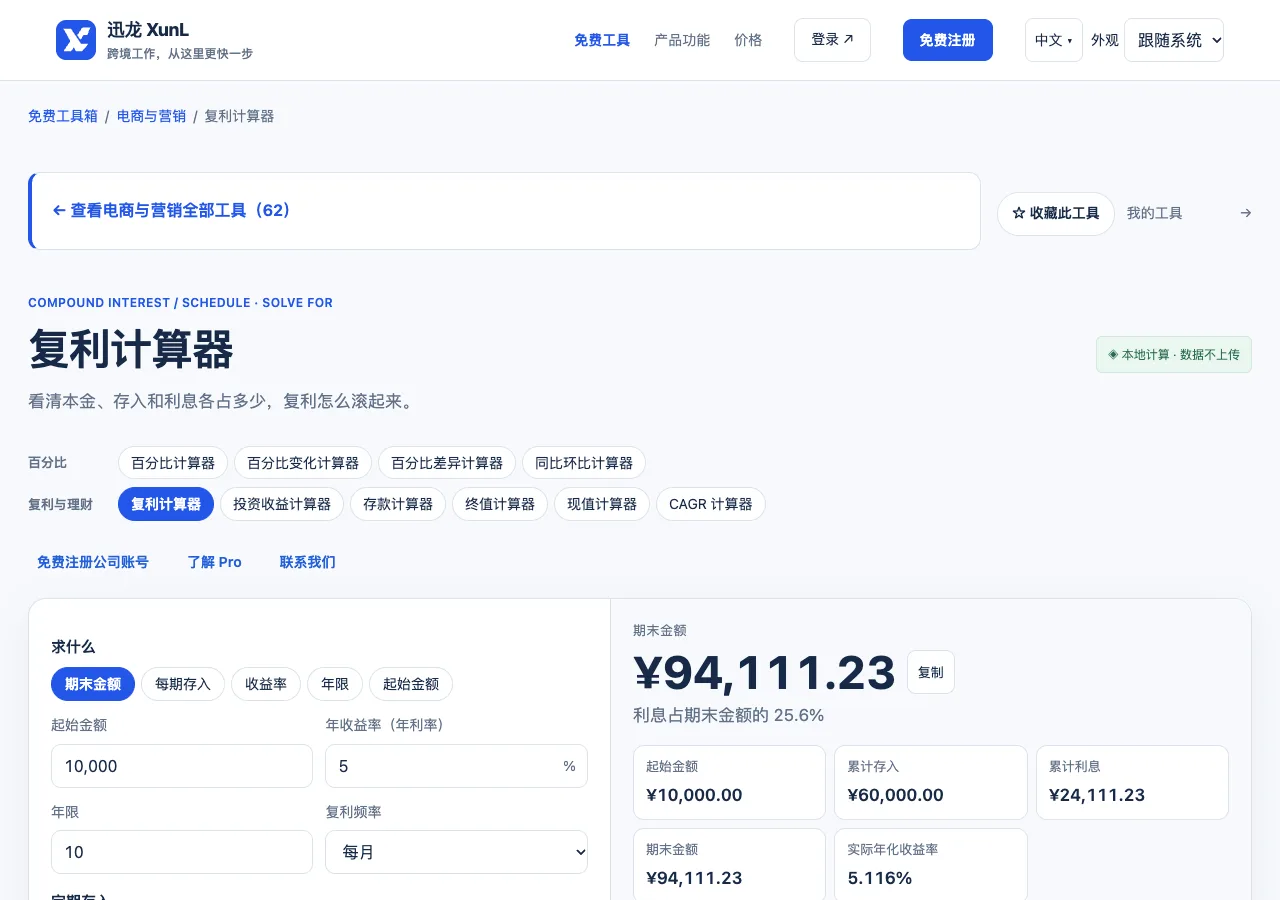Click the 实际年化收益率 value 5.116%
The width and height of the screenshot is (1280, 900).
coord(880,878)
